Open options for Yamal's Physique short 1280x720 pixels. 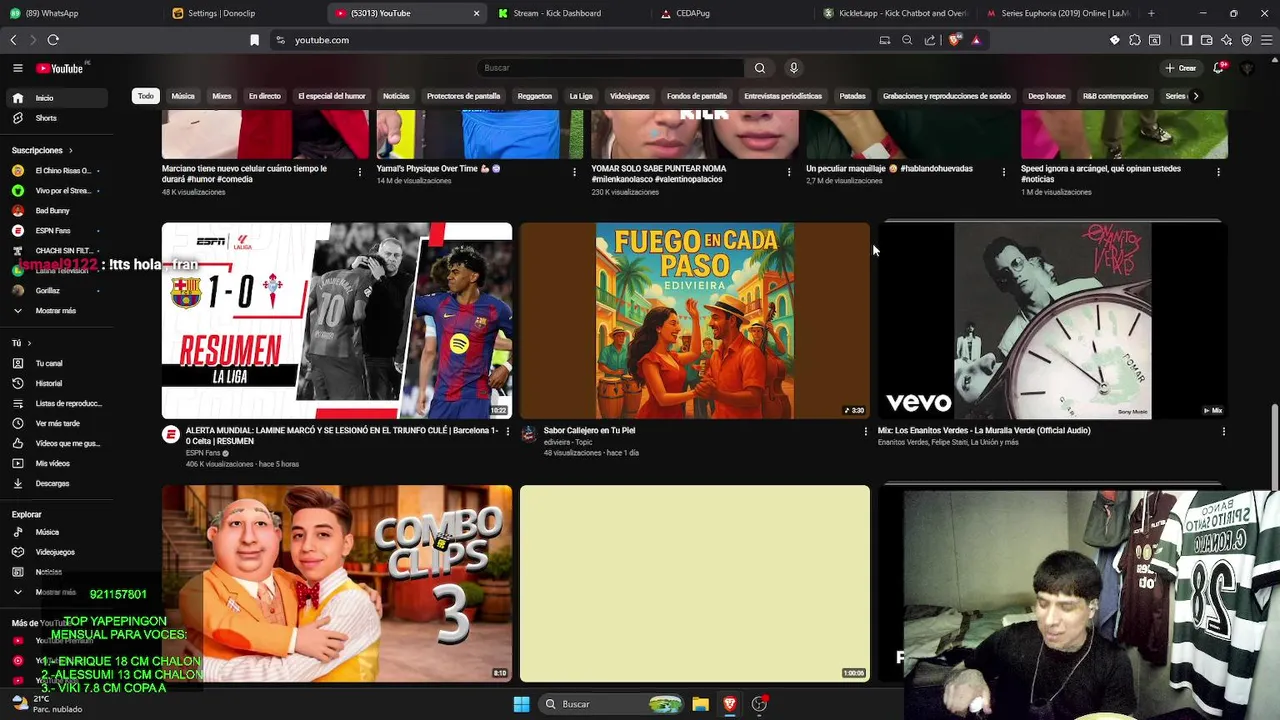[574, 172]
